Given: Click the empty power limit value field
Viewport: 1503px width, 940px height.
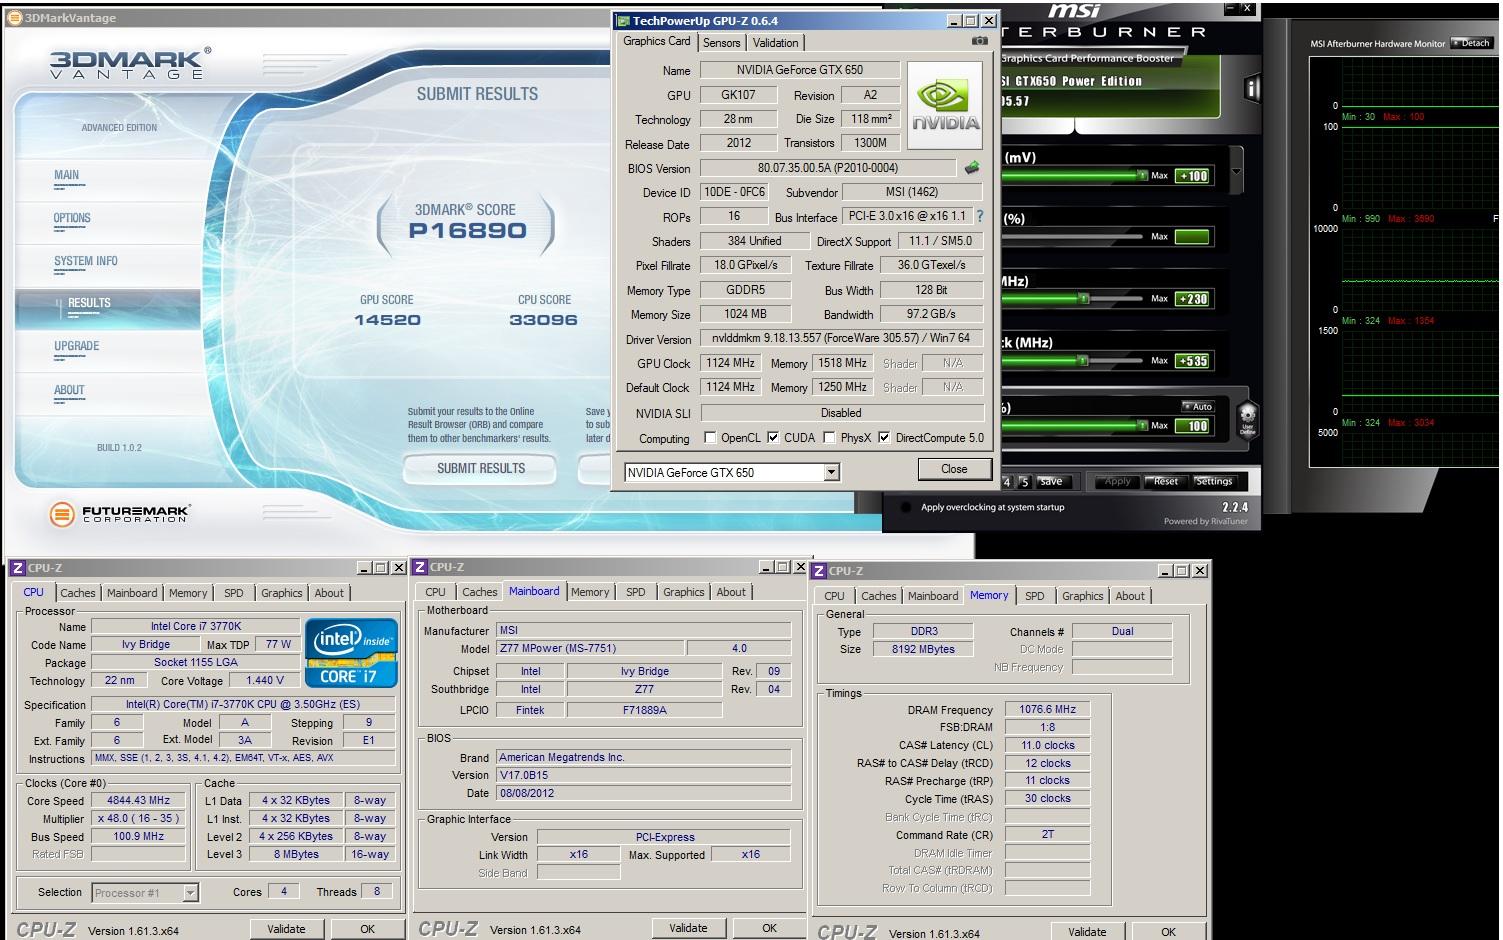Looking at the screenshot, I should pyautogui.click(x=1192, y=237).
